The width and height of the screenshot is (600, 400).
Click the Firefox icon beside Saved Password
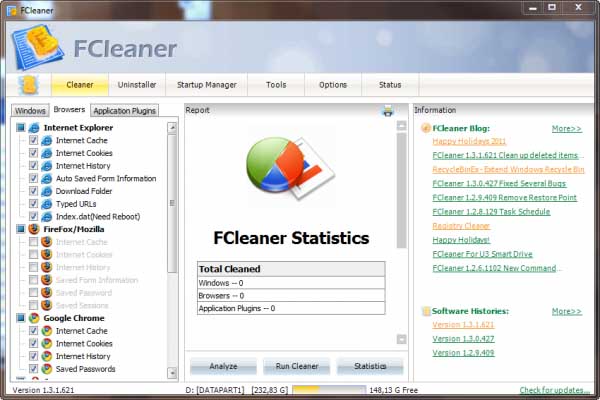pos(47,293)
